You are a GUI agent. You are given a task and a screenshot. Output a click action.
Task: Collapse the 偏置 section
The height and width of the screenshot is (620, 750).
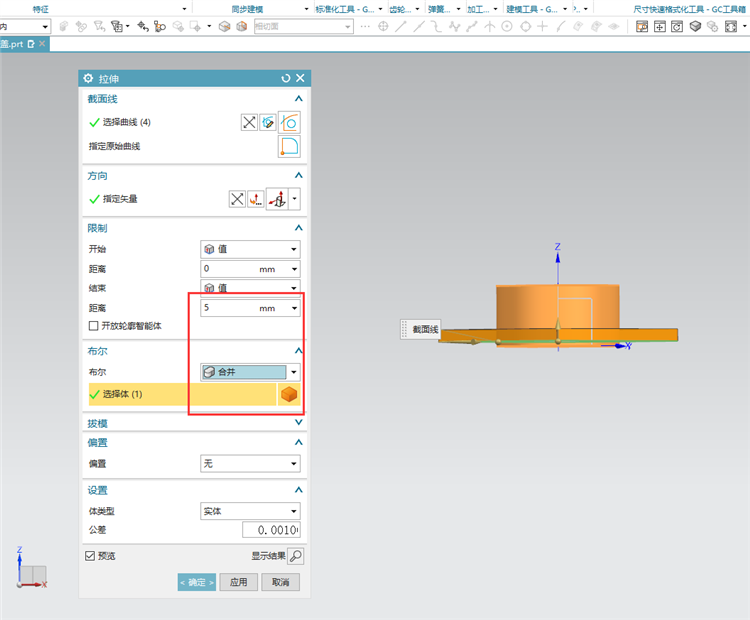(298, 442)
